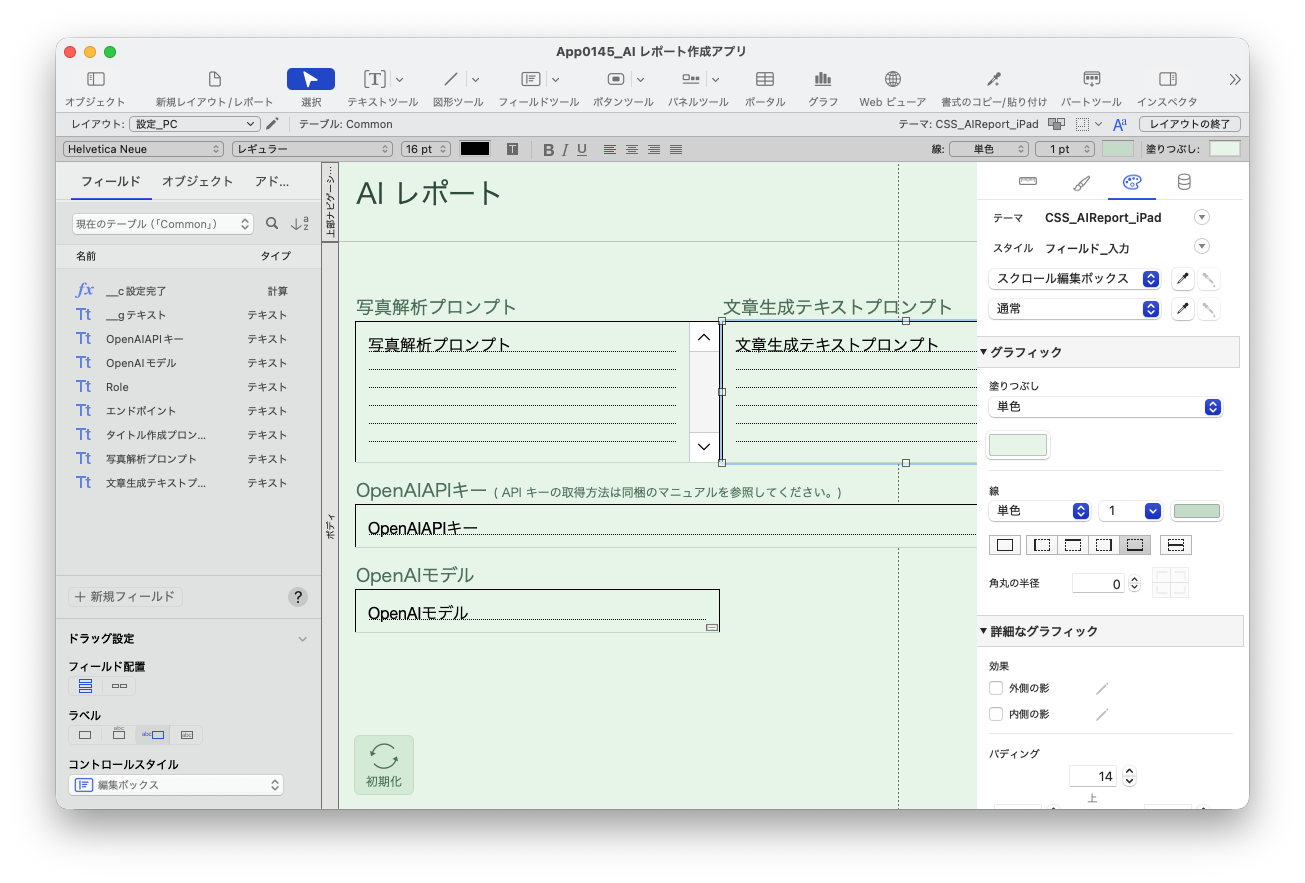Collapse the グラフィック section
The image size is (1305, 883).
click(984, 352)
